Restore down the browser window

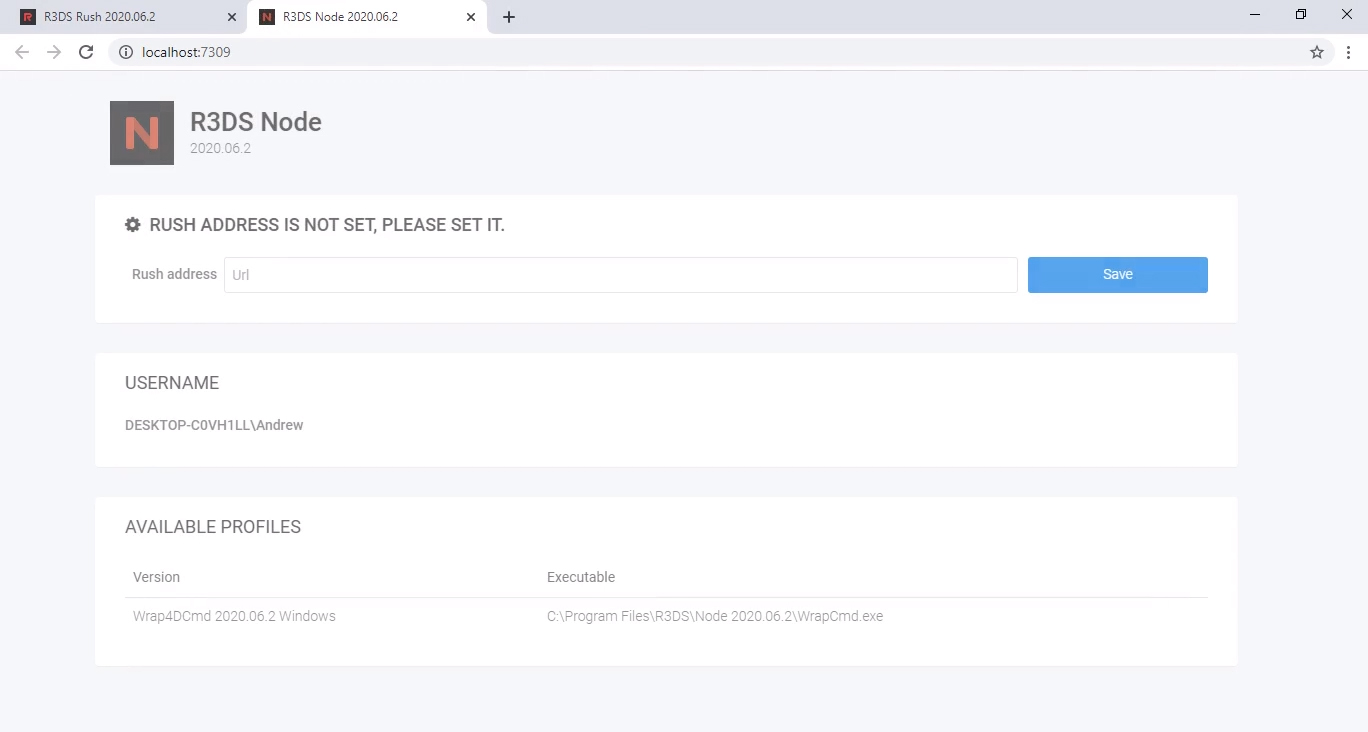pyautogui.click(x=1301, y=14)
